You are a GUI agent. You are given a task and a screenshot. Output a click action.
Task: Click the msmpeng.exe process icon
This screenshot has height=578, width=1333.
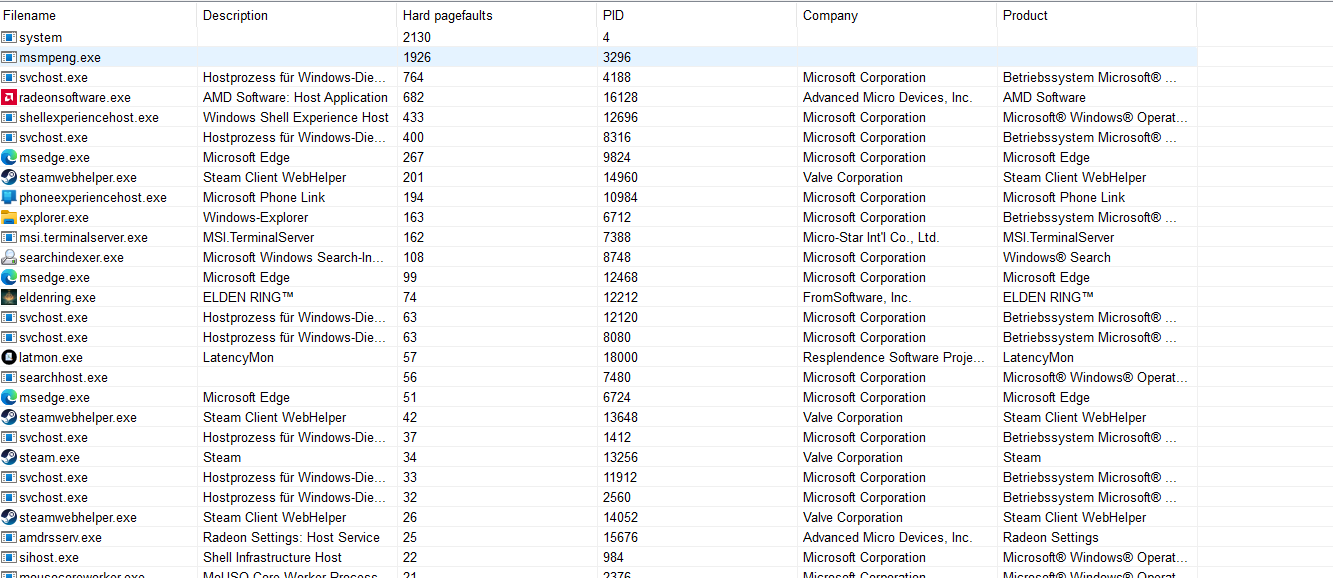(x=9, y=57)
